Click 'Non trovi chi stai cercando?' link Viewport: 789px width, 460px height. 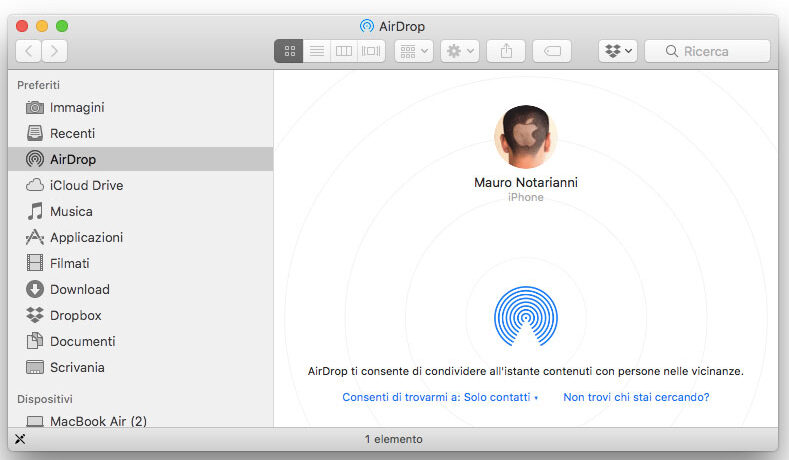point(636,397)
